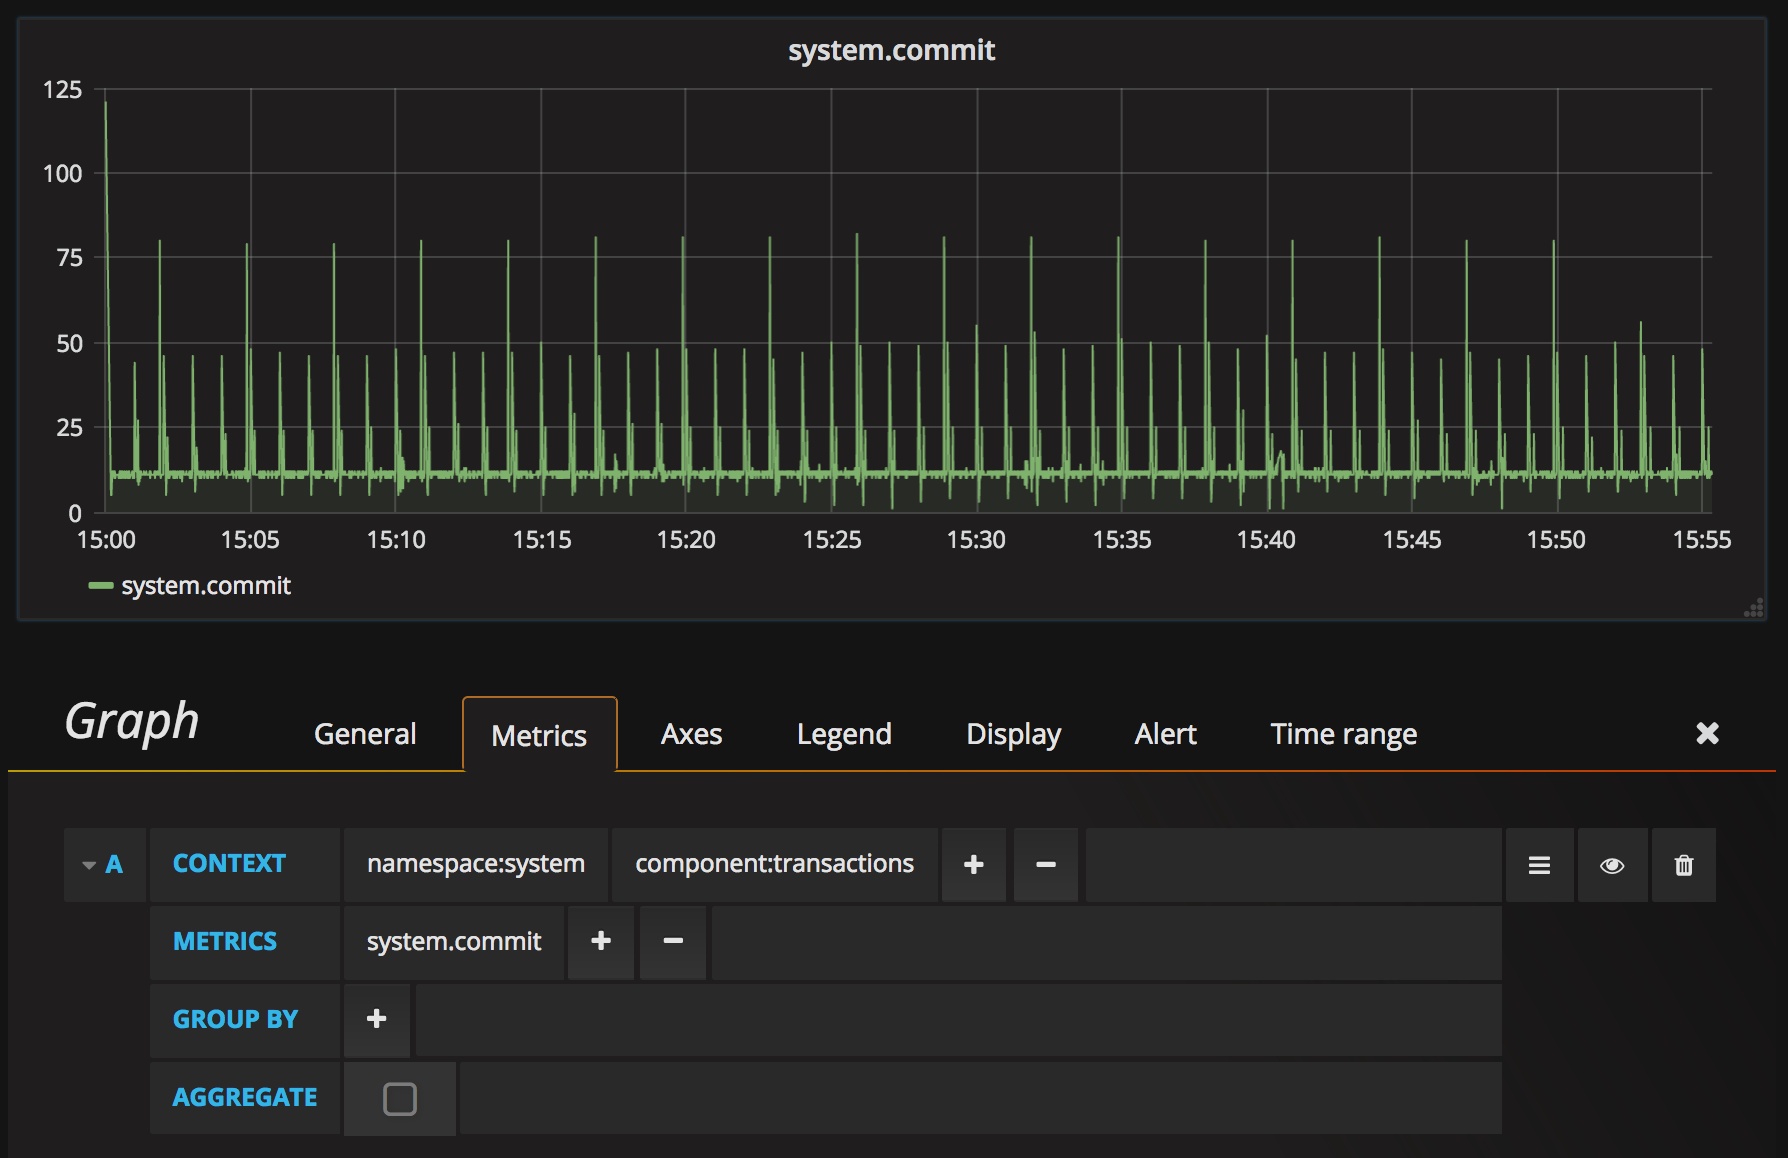Open query A options hamburger menu
The image size is (1788, 1158).
coord(1540,865)
